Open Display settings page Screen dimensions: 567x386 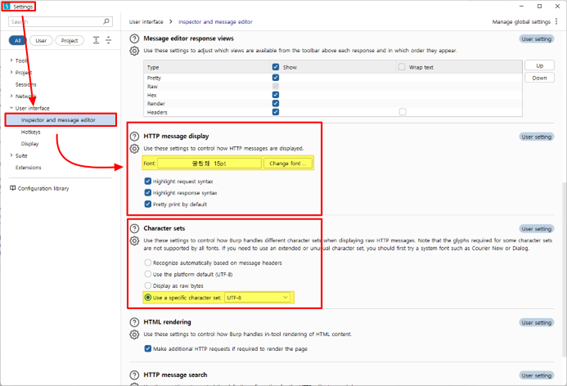(30, 144)
